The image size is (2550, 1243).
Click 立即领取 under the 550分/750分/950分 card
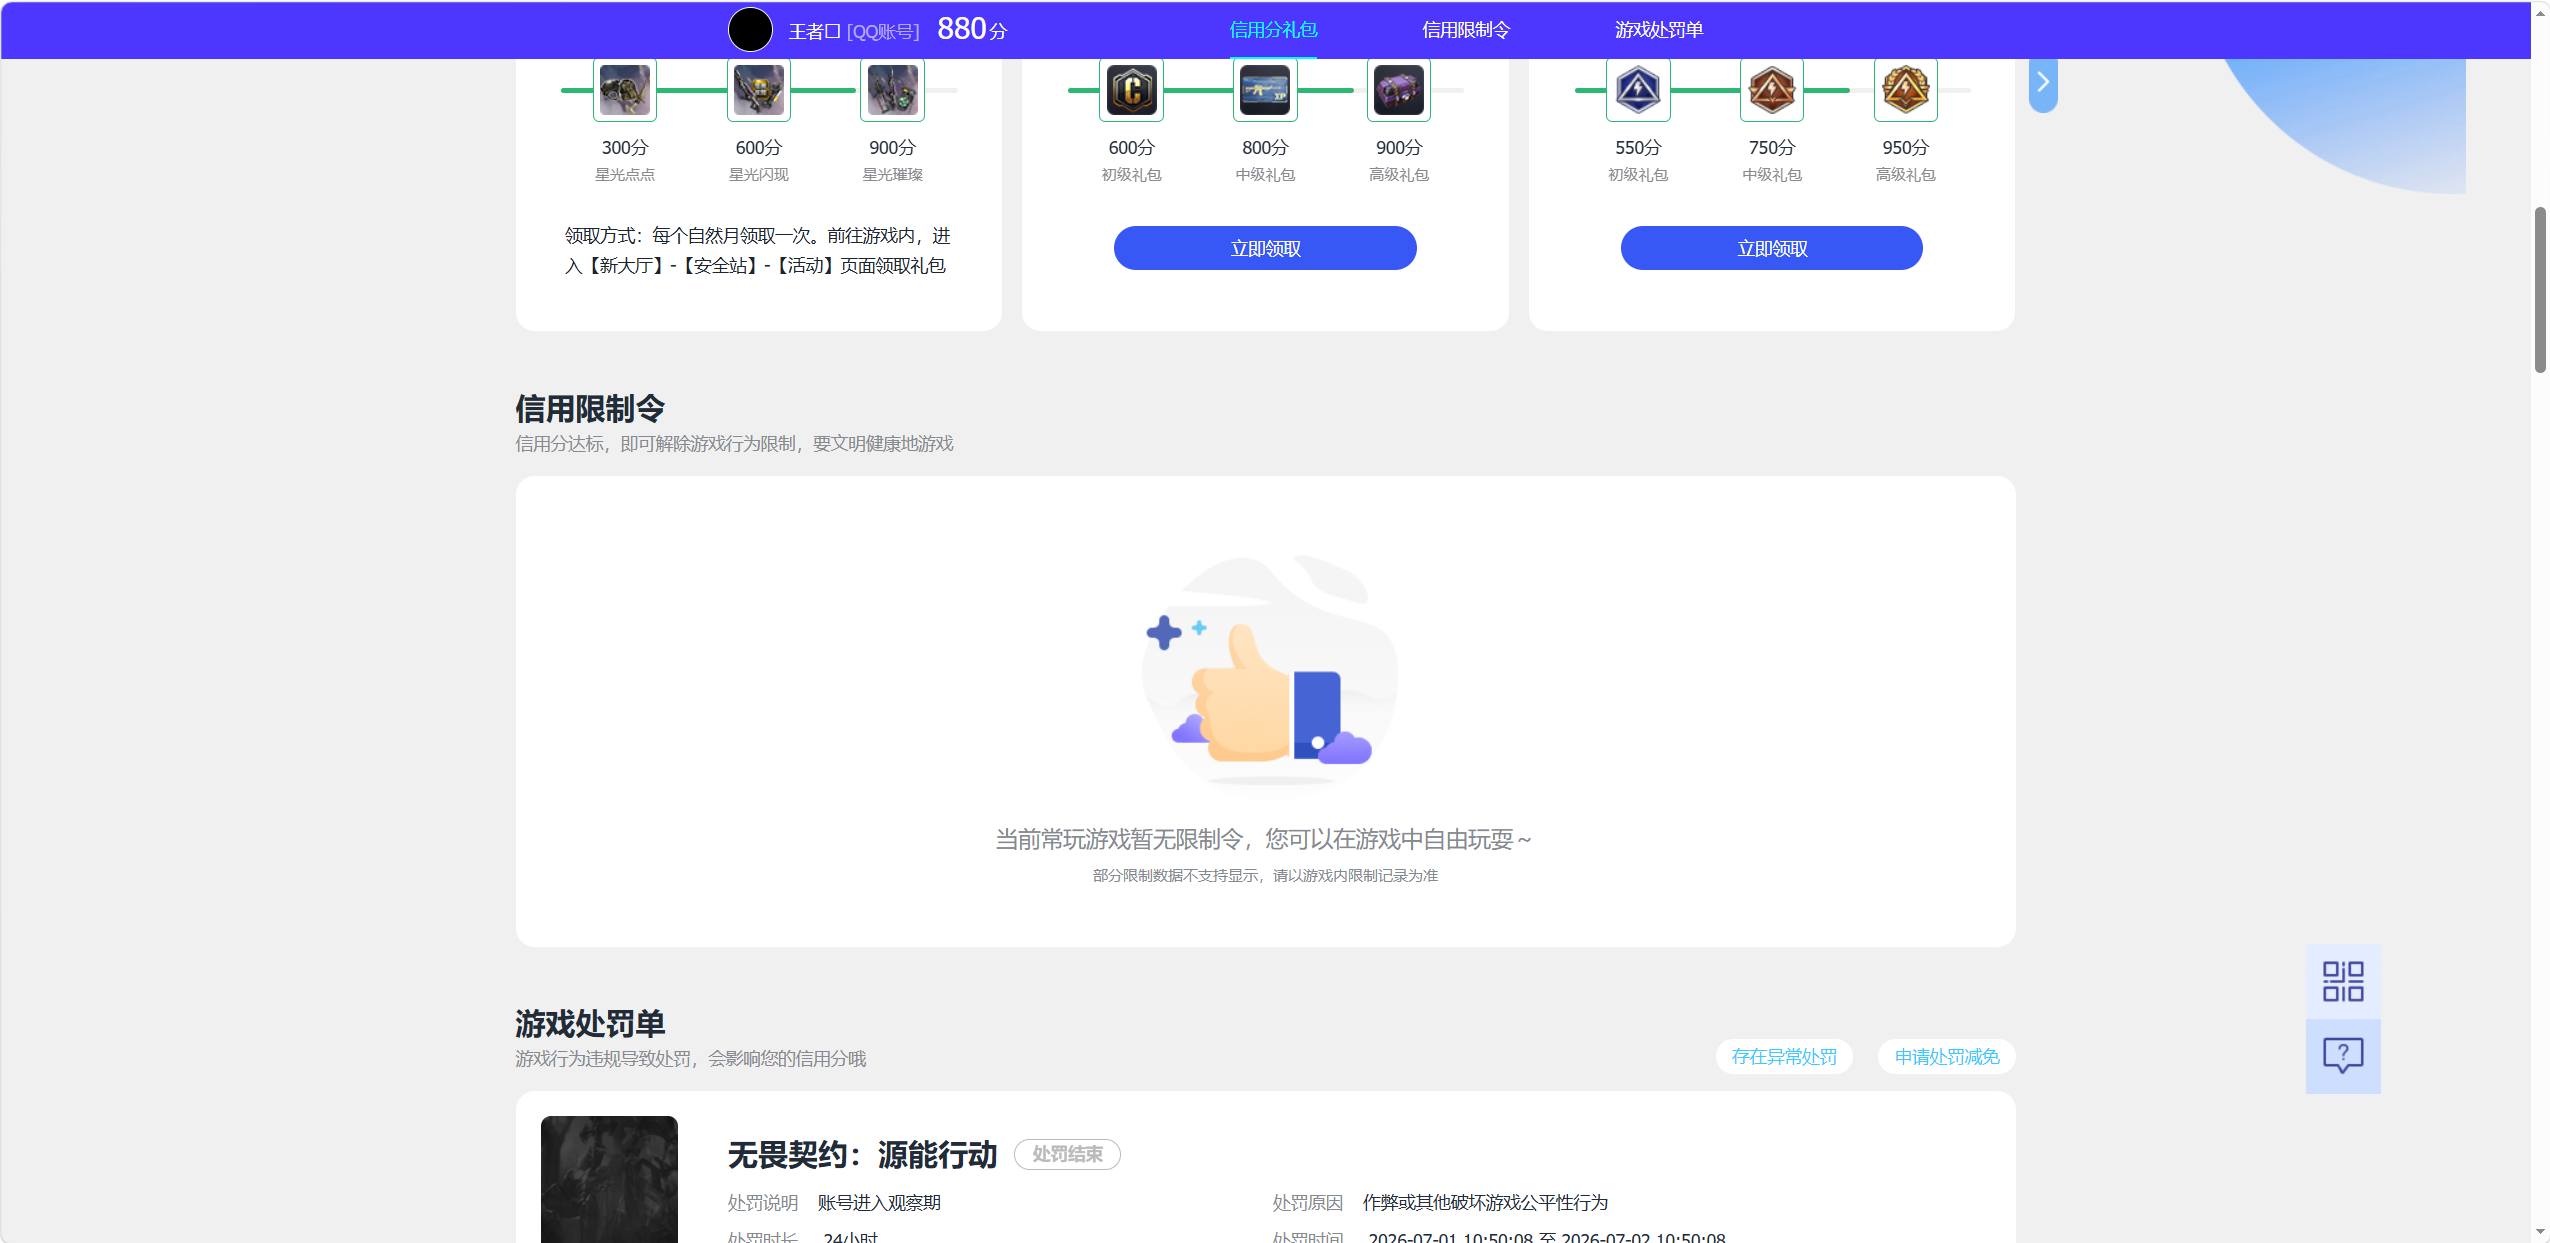(x=1772, y=248)
